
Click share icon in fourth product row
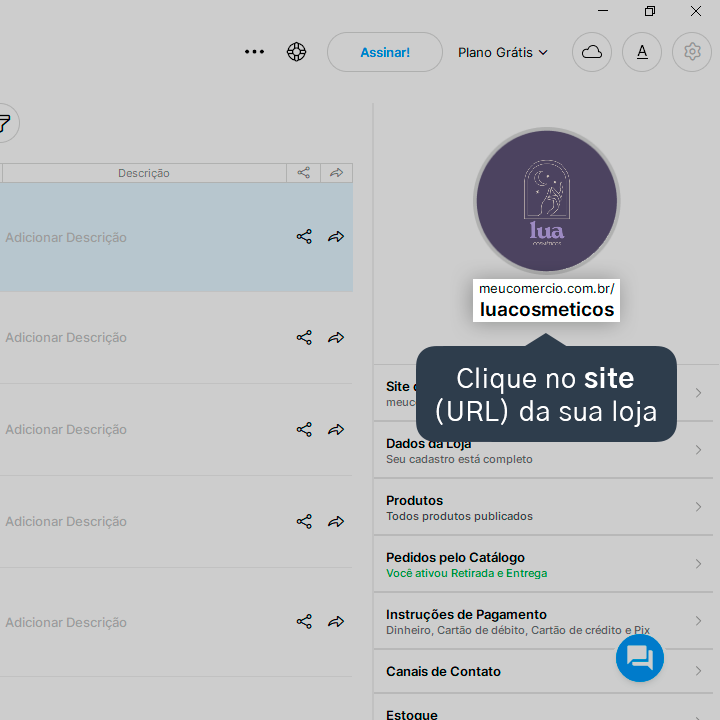click(x=304, y=521)
